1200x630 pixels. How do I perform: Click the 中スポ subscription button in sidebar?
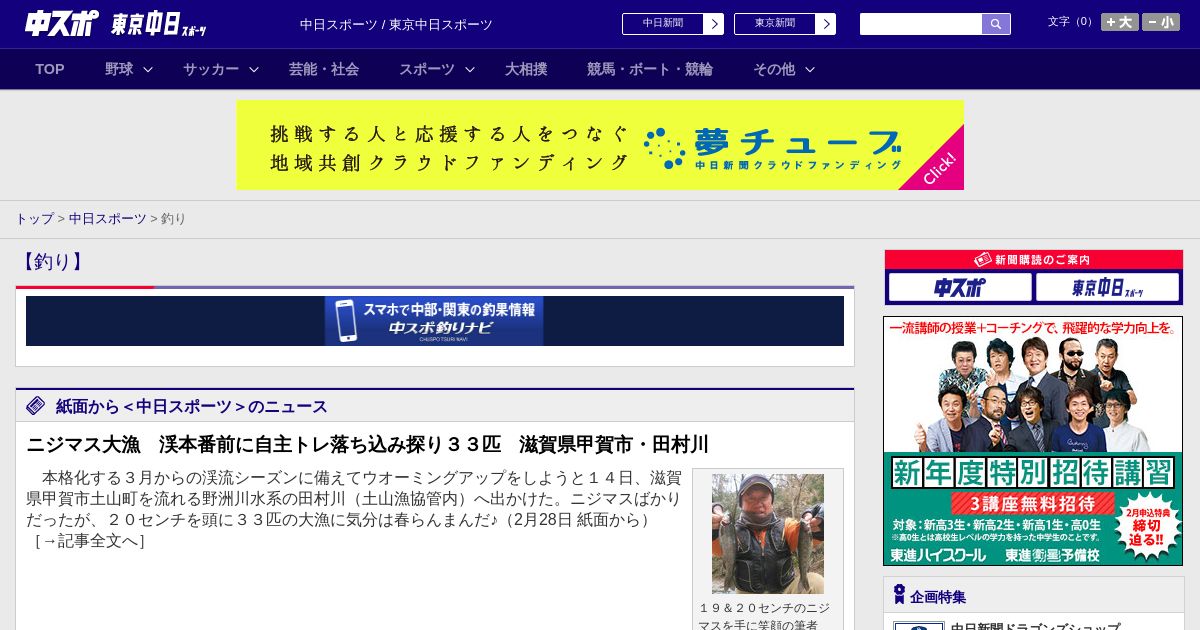pyautogui.click(x=960, y=288)
